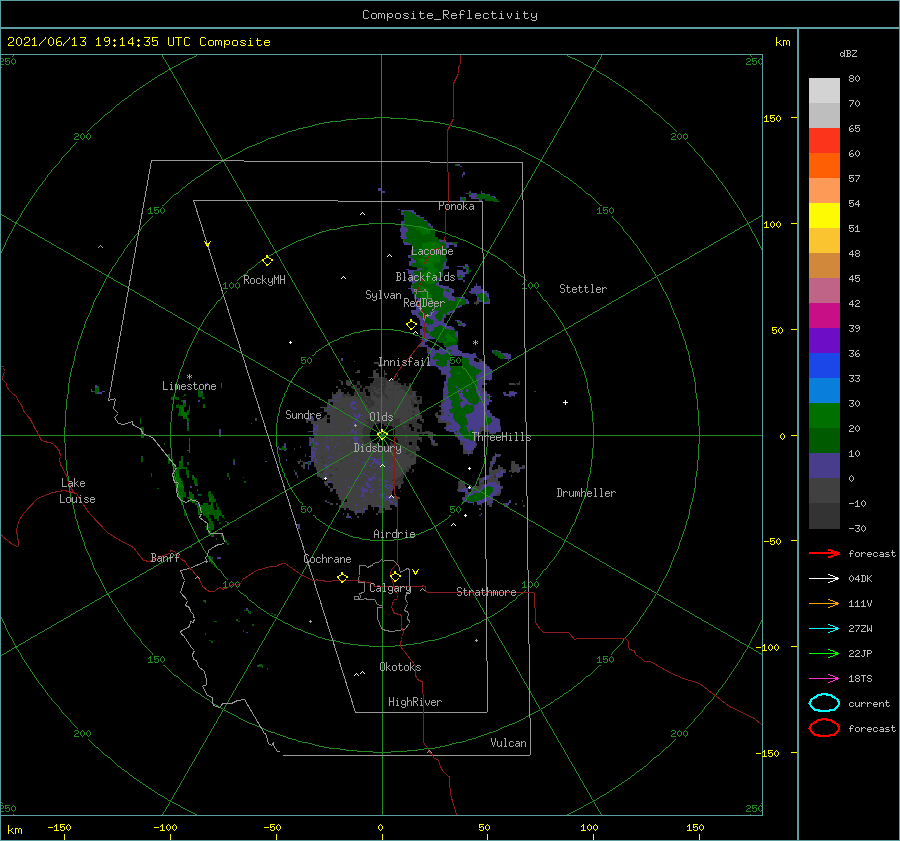
Task: Click the Didsbury town label
Action: 378,448
